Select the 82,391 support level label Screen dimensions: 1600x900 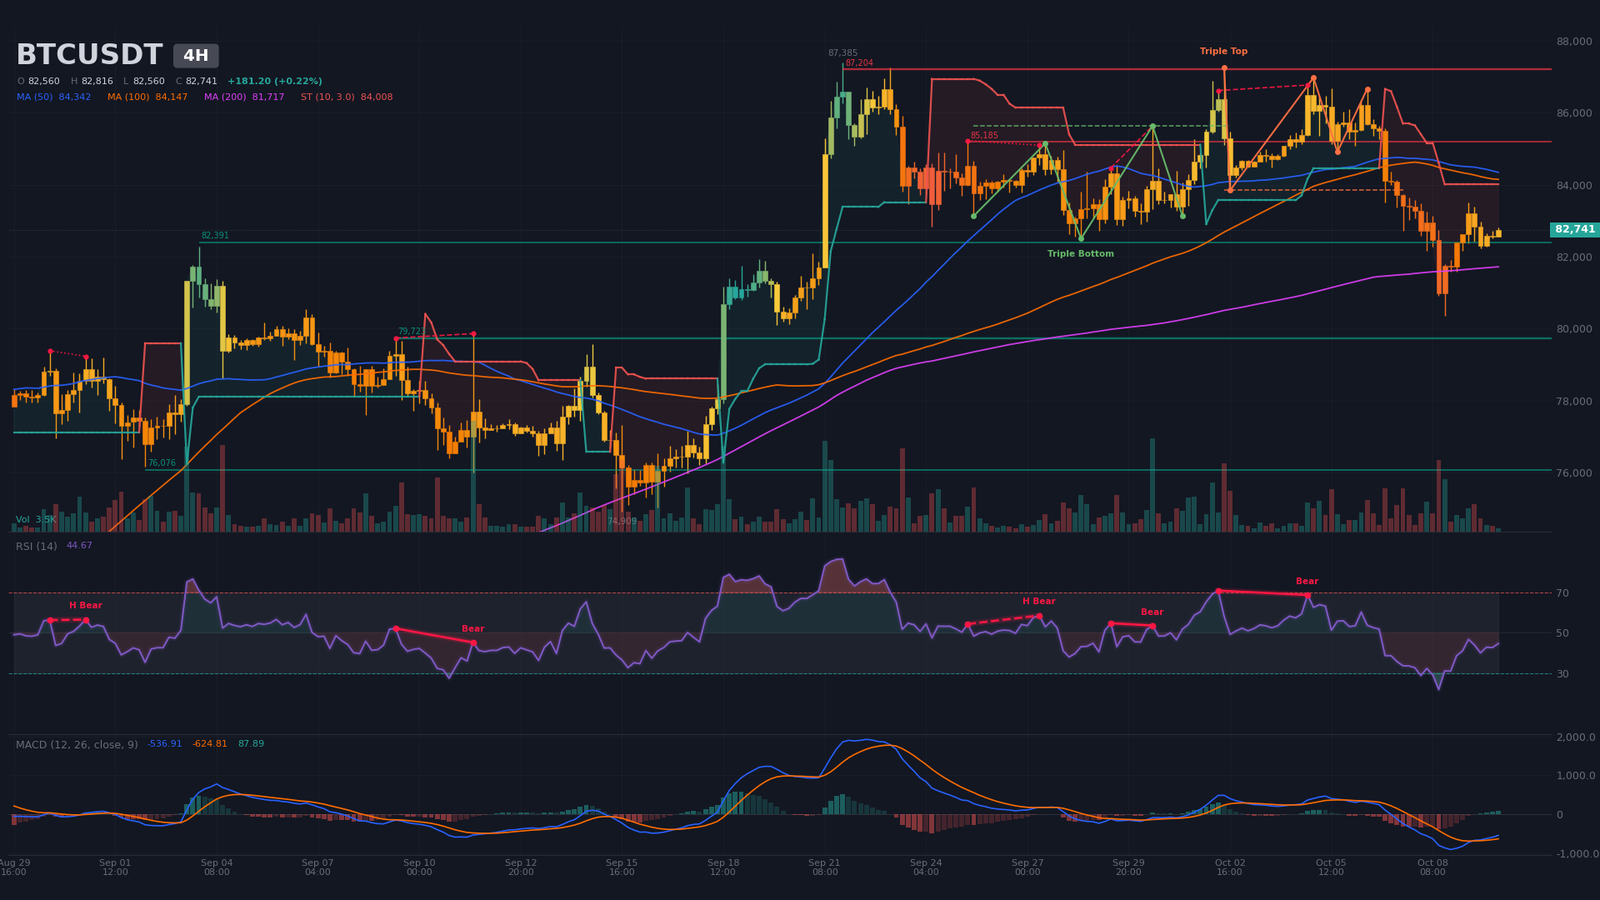coord(215,236)
